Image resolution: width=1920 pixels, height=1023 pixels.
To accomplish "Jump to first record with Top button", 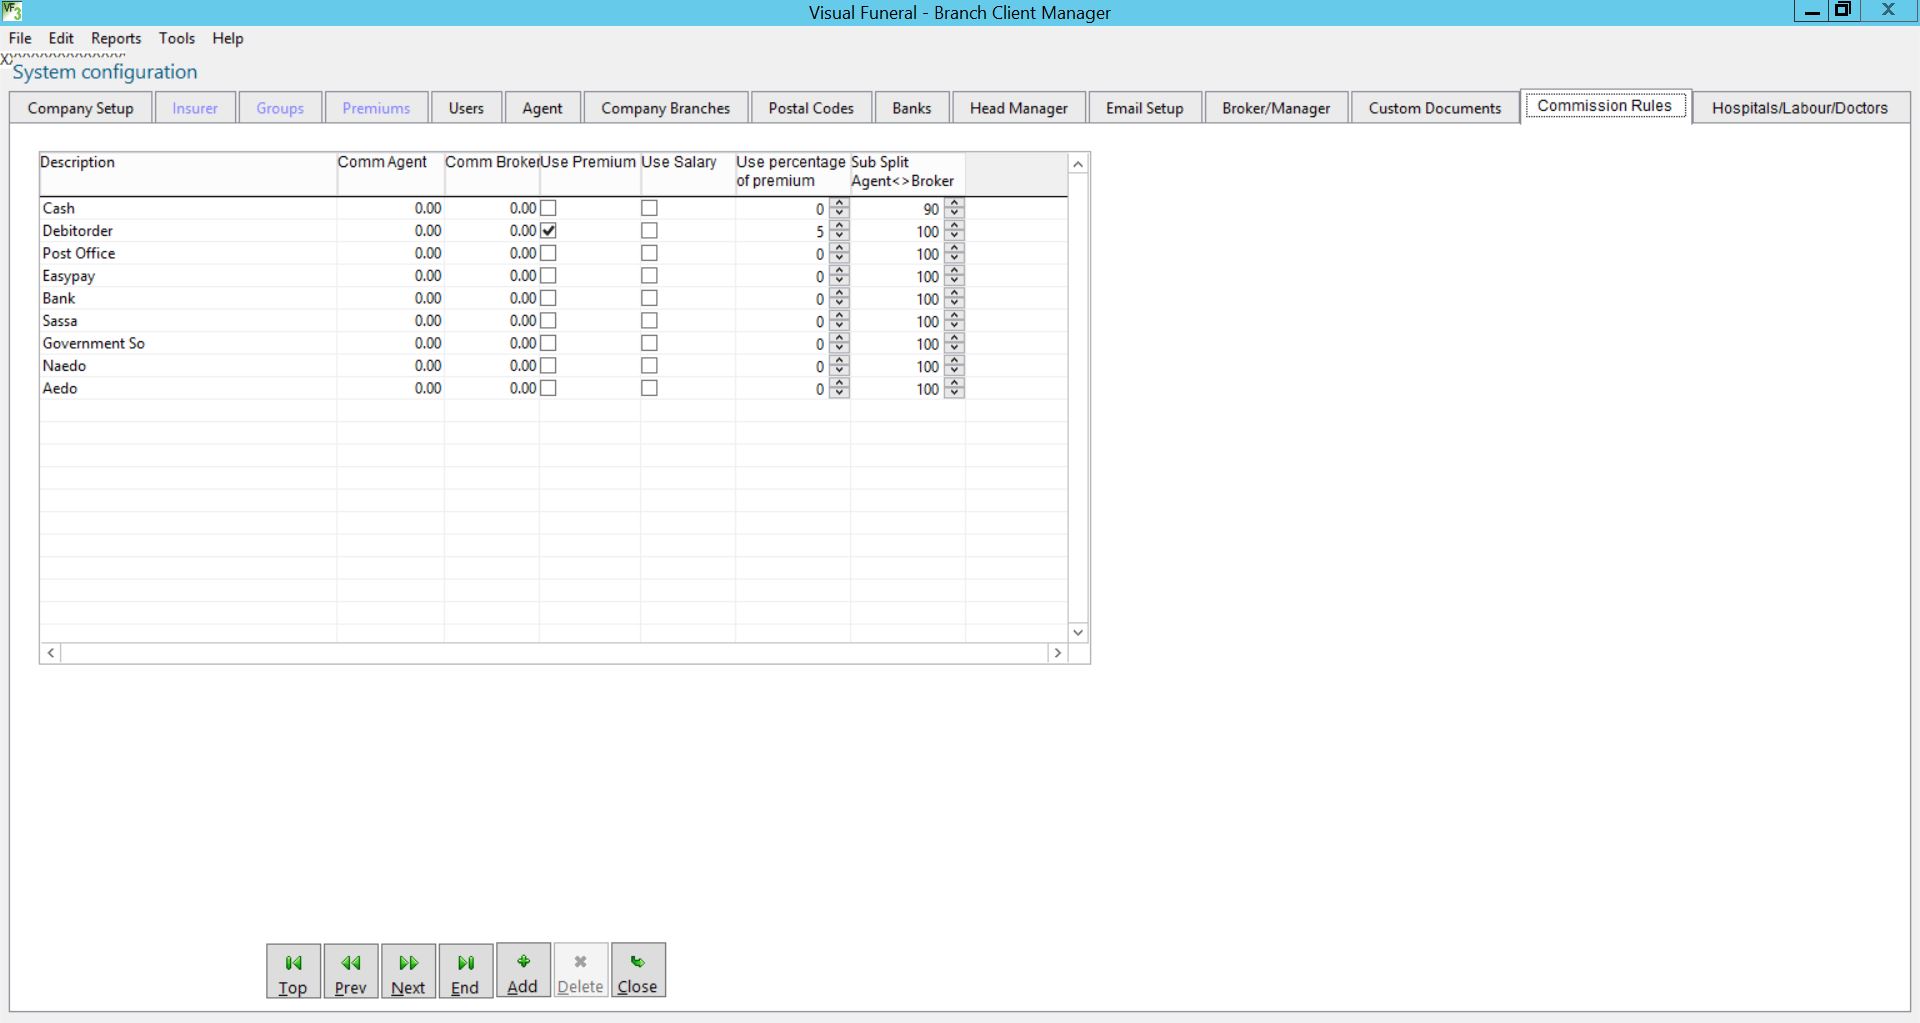I will [x=293, y=971].
